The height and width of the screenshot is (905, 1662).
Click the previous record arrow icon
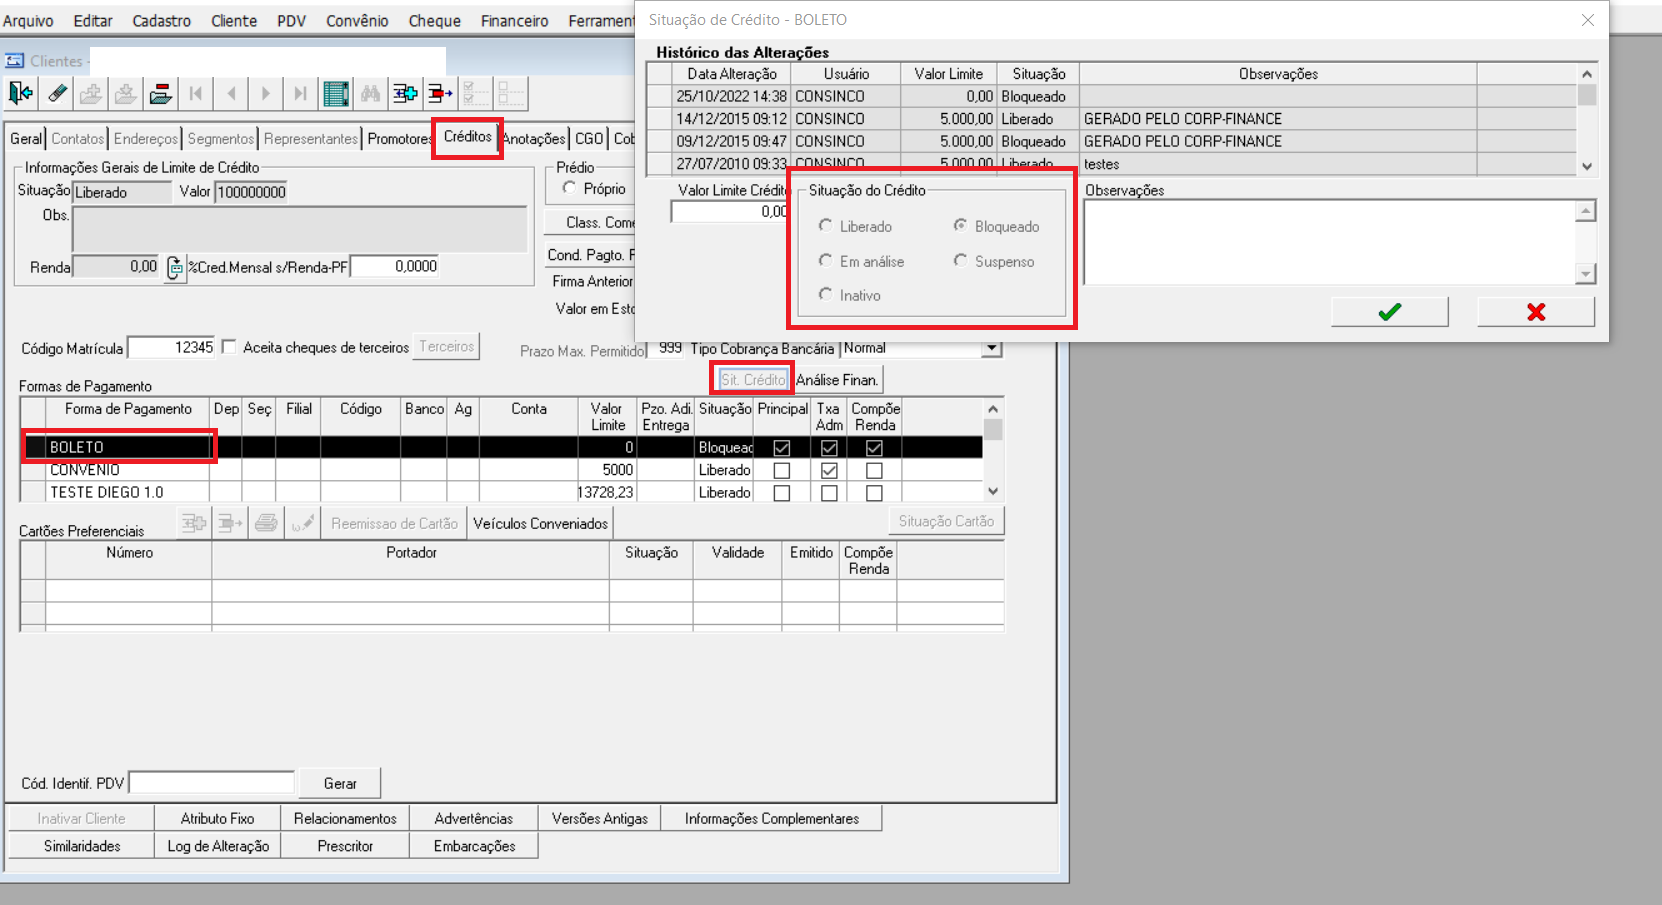coord(231,94)
